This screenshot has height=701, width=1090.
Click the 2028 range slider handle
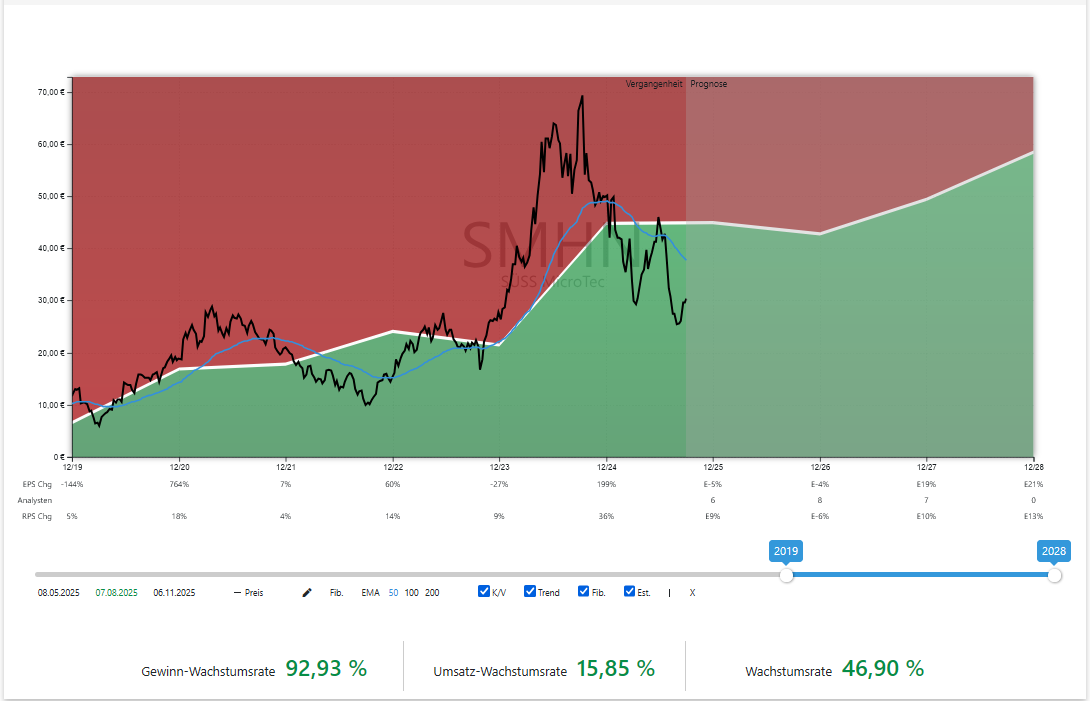pyautogui.click(x=1054, y=575)
